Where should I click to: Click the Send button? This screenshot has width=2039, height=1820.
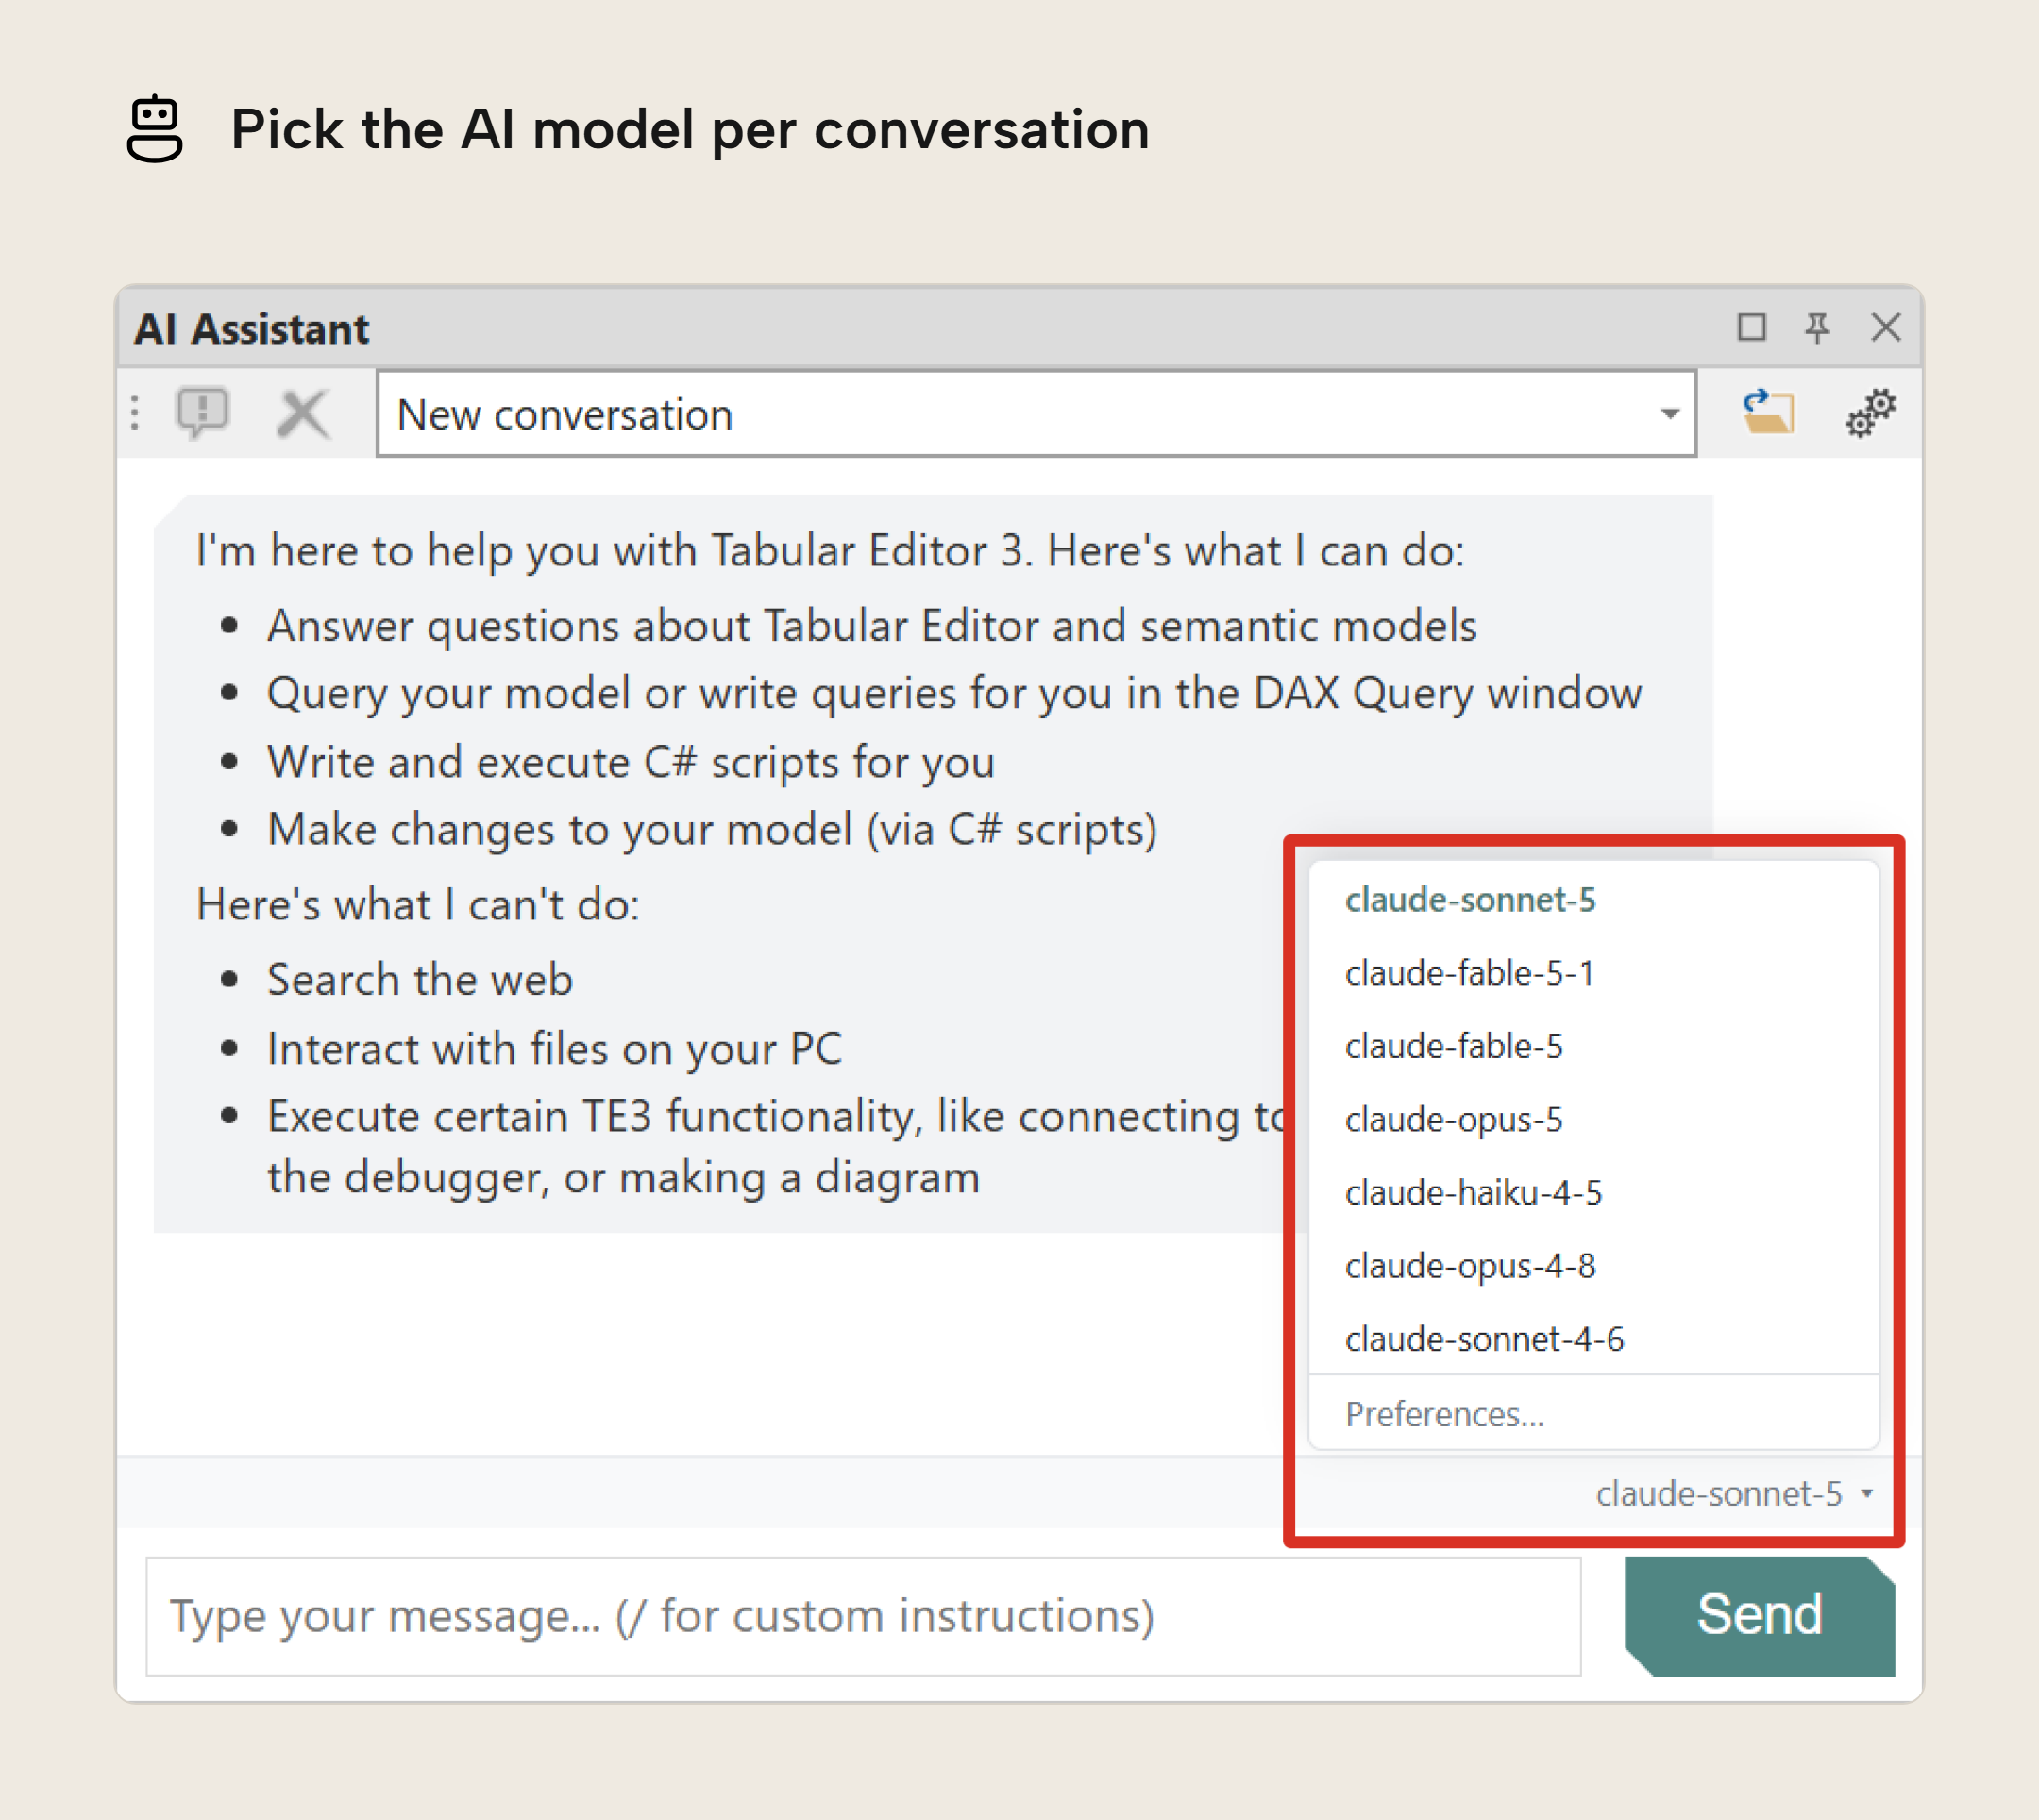coord(1759,1615)
